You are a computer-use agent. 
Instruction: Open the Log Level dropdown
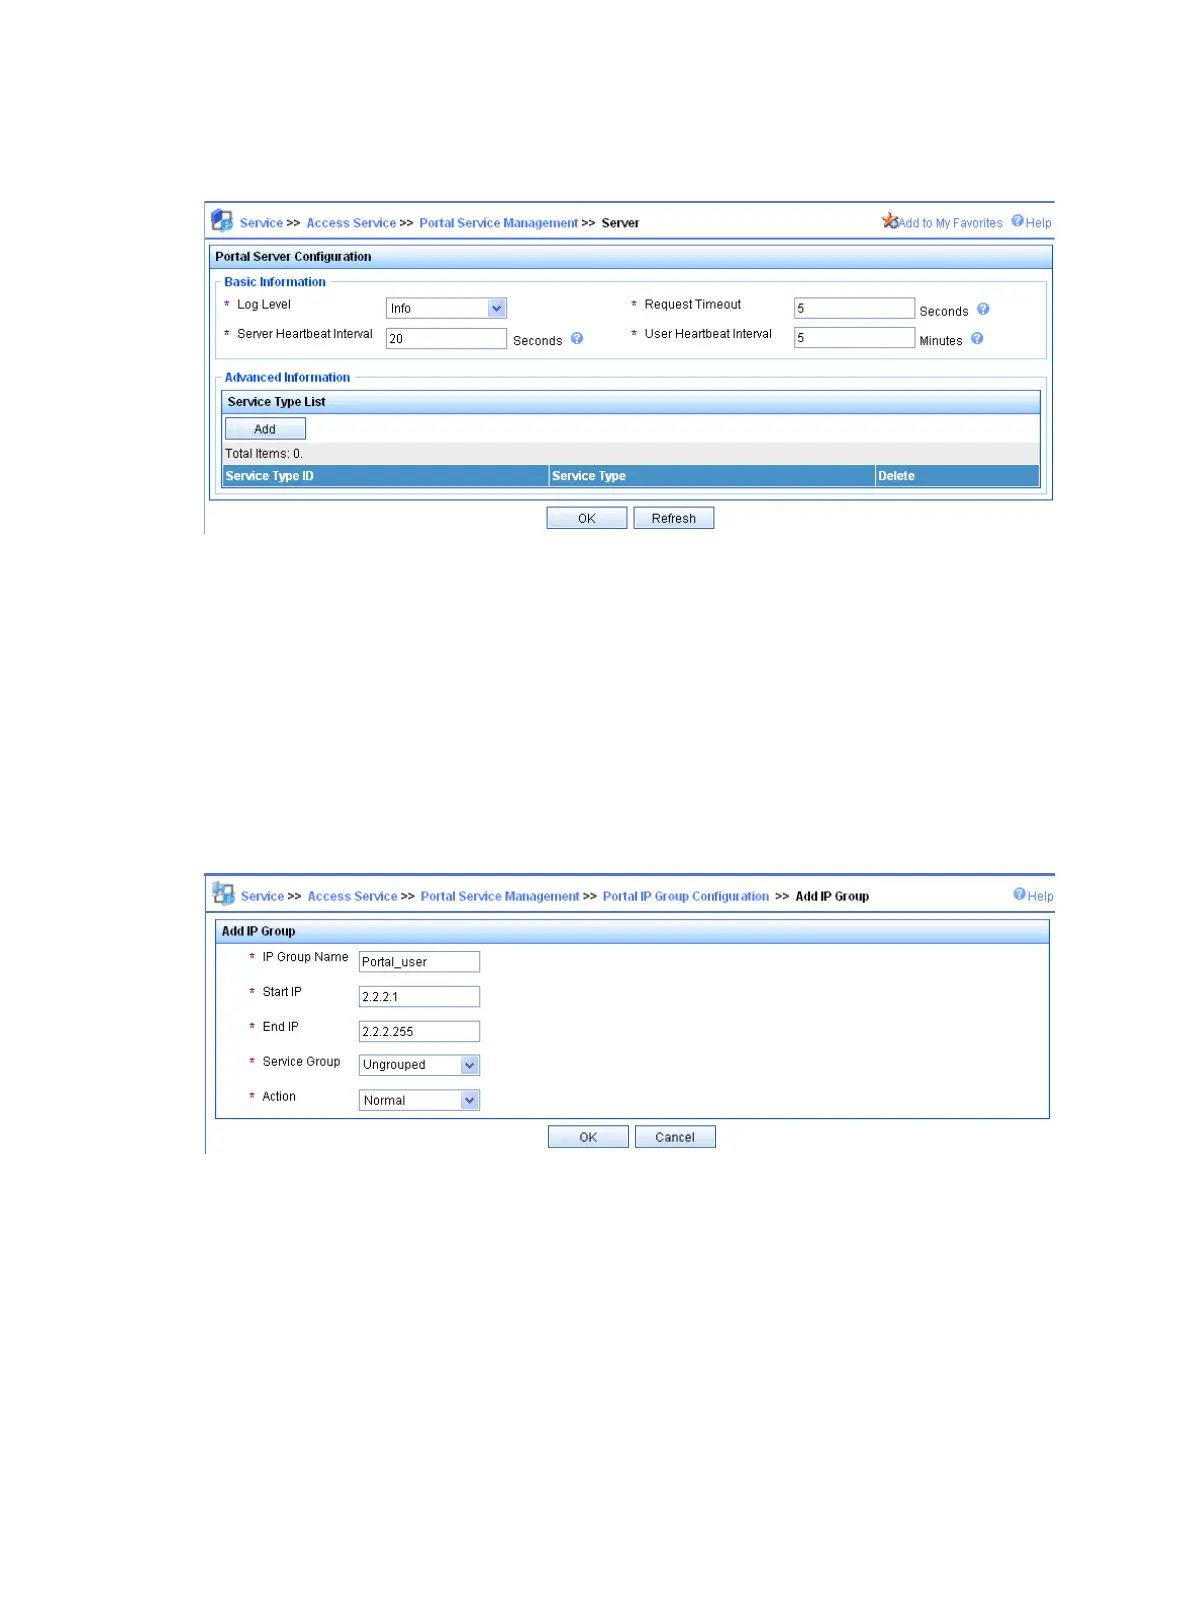click(x=446, y=308)
